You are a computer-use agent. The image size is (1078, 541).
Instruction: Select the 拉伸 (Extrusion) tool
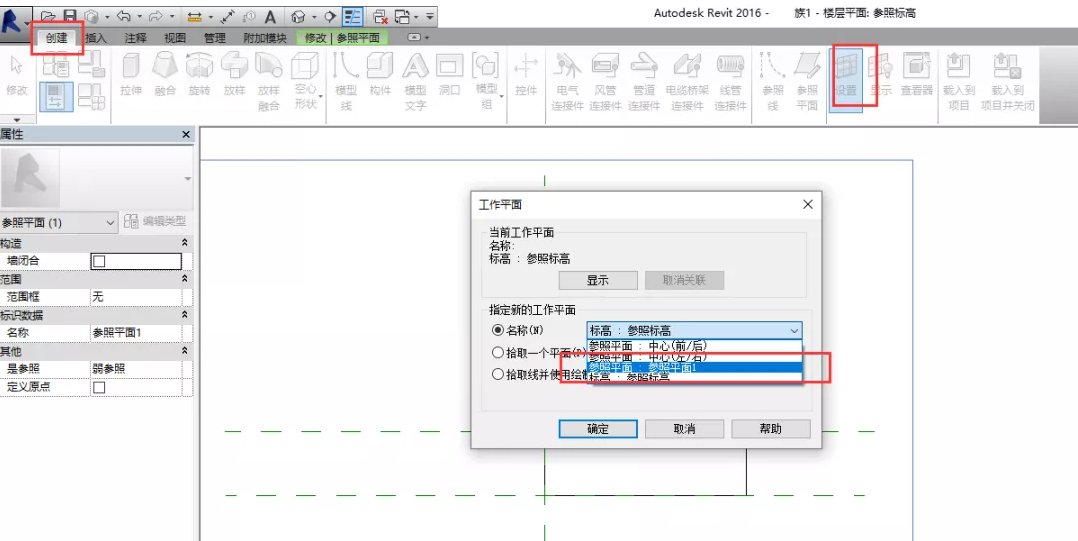coord(131,75)
